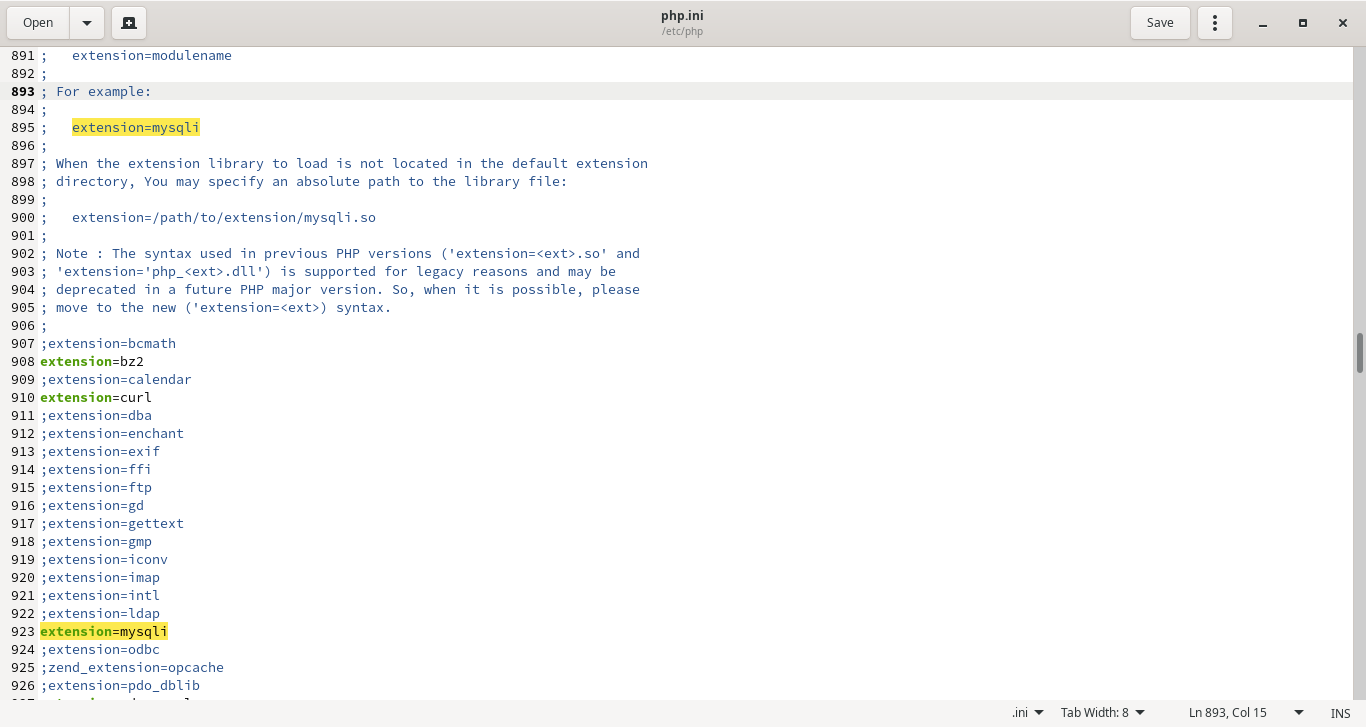This screenshot has width=1366, height=727.
Task: Create a new document using the toolbar icon
Action: click(129, 23)
